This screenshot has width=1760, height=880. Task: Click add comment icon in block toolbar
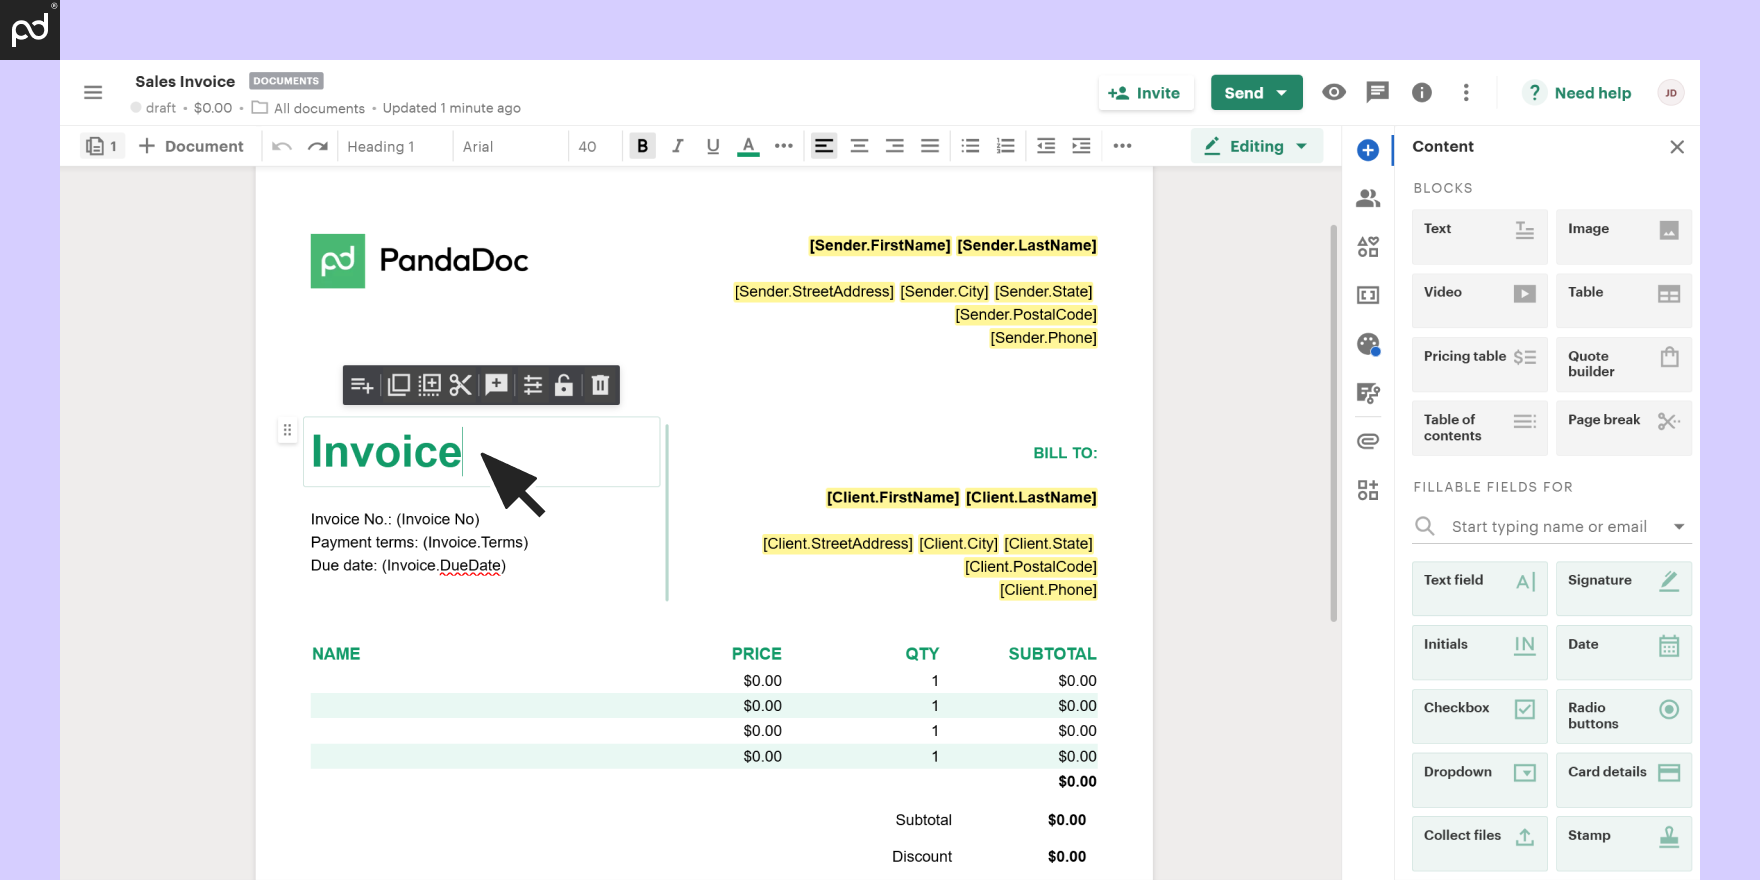click(x=497, y=385)
